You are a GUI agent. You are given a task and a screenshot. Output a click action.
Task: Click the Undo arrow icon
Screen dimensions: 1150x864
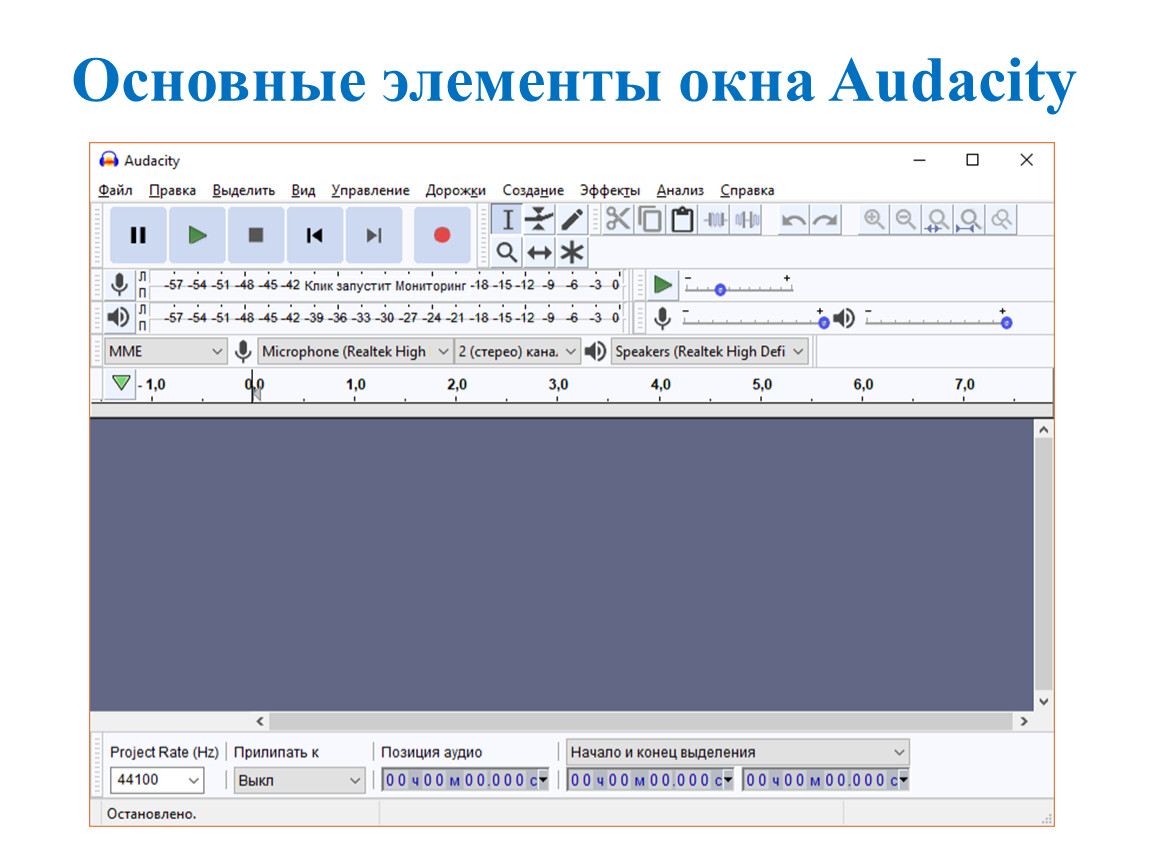[793, 219]
